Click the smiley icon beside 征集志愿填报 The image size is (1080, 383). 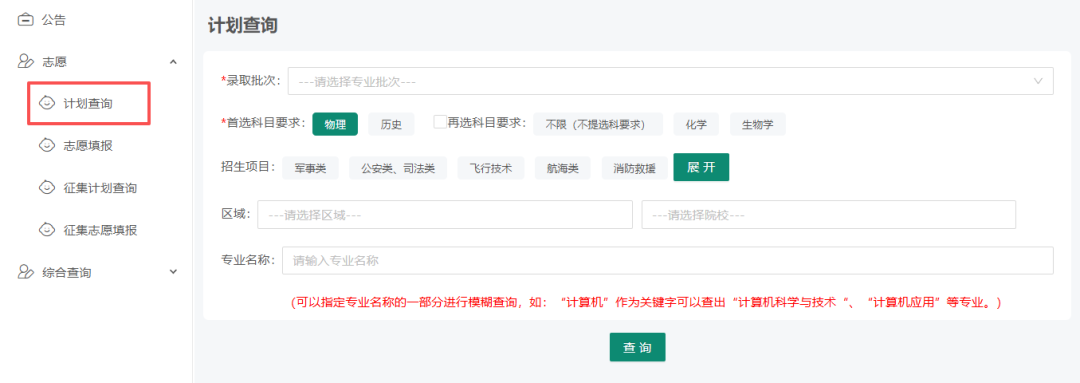[x=46, y=229]
